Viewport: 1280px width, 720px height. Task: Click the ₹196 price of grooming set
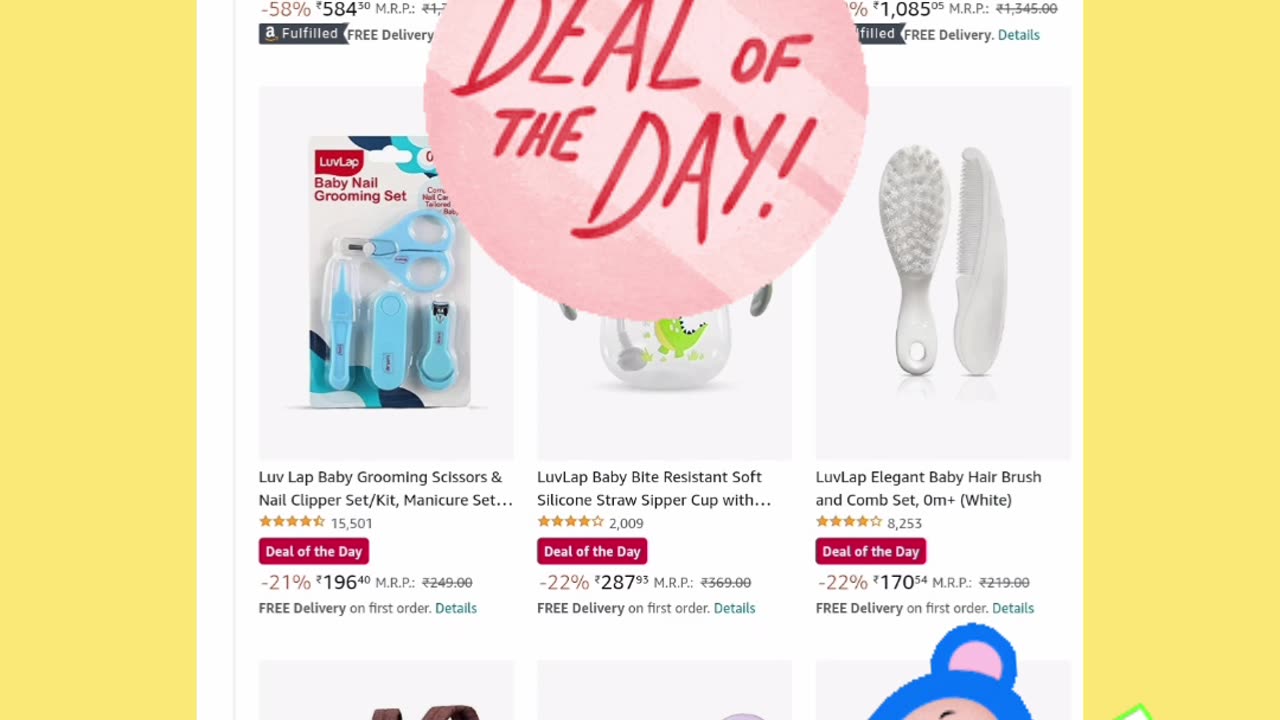344,582
